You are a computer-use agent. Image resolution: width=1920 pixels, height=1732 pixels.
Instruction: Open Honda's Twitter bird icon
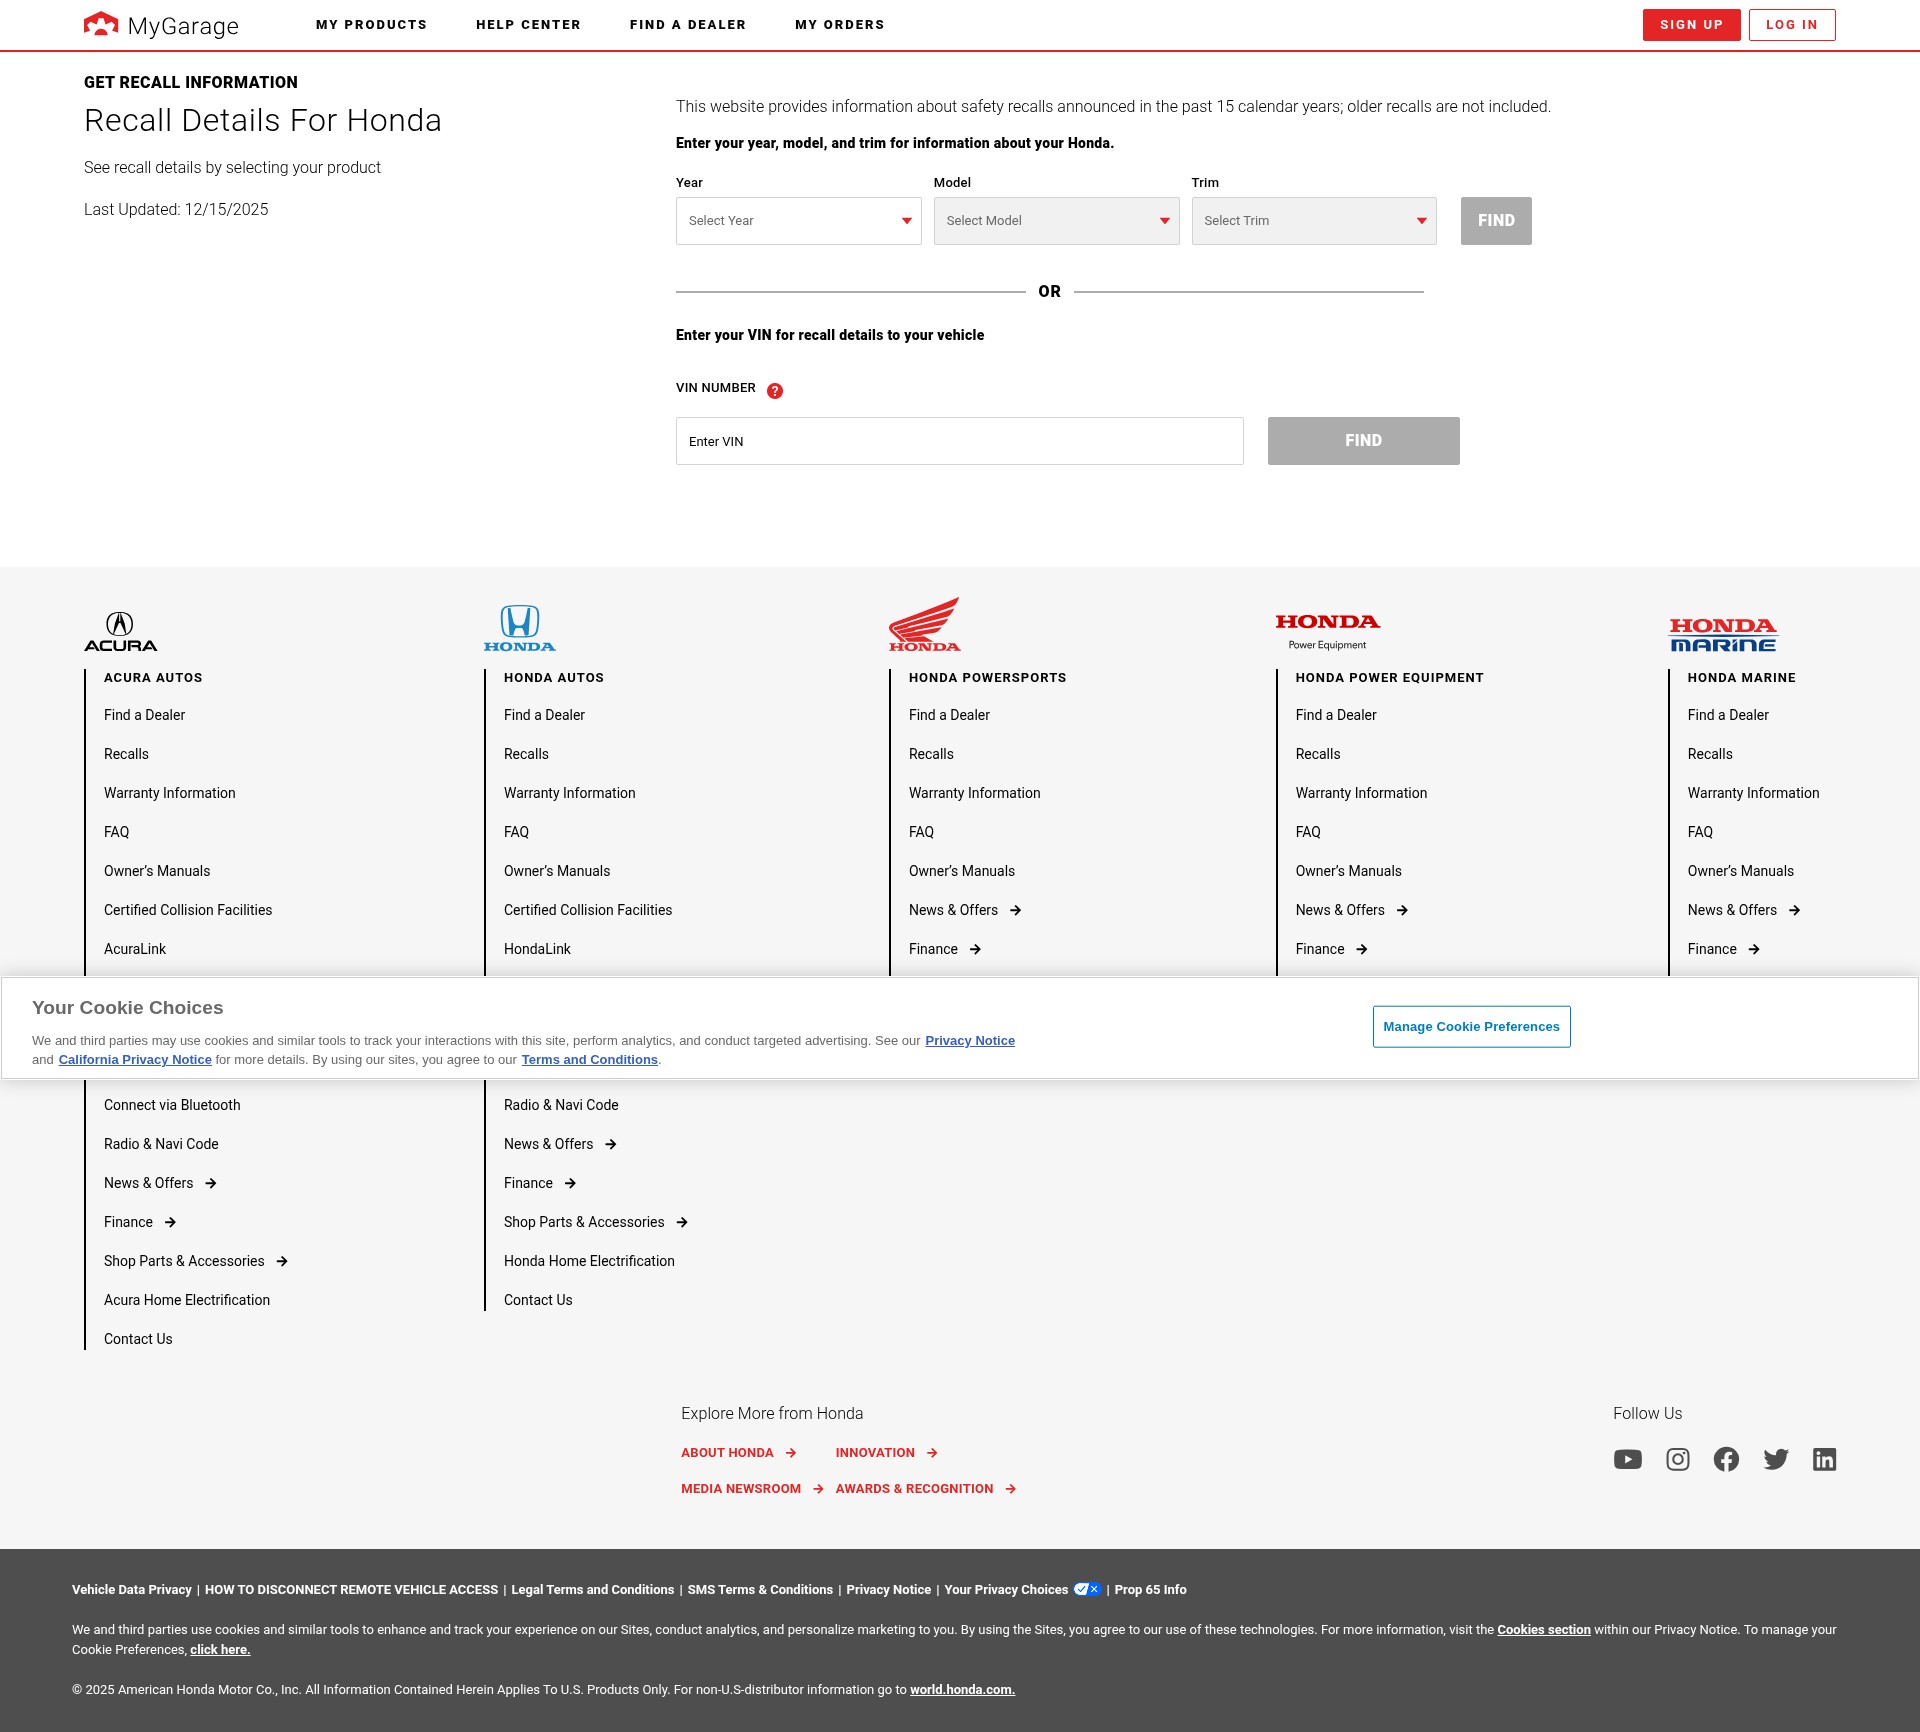(x=1776, y=1460)
